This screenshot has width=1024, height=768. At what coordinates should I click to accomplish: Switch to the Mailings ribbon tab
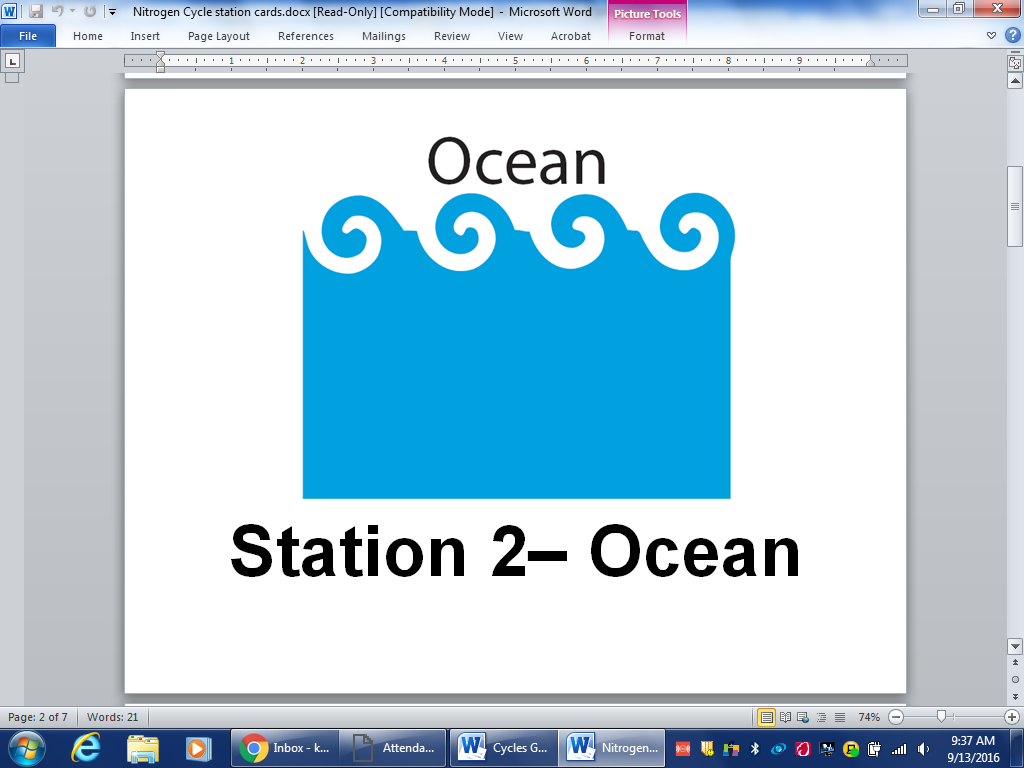pos(383,36)
